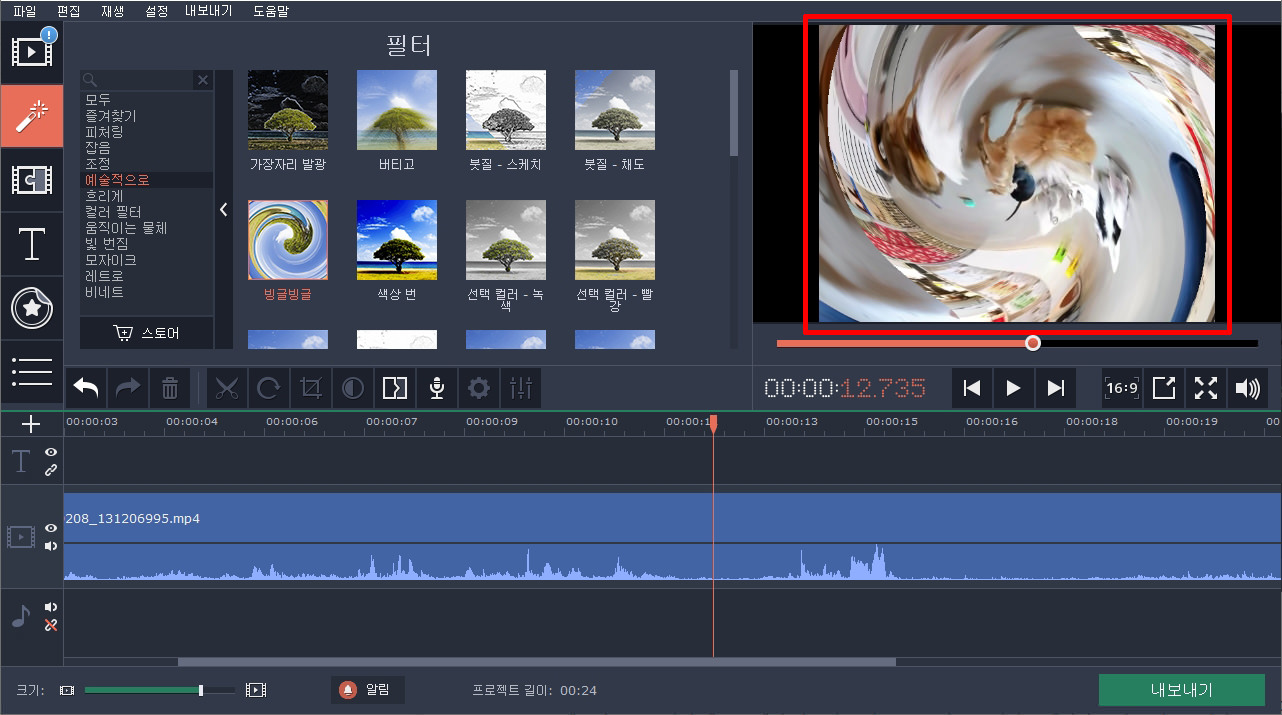Toggle title track visibility eye
The image size is (1282, 715).
(51, 452)
